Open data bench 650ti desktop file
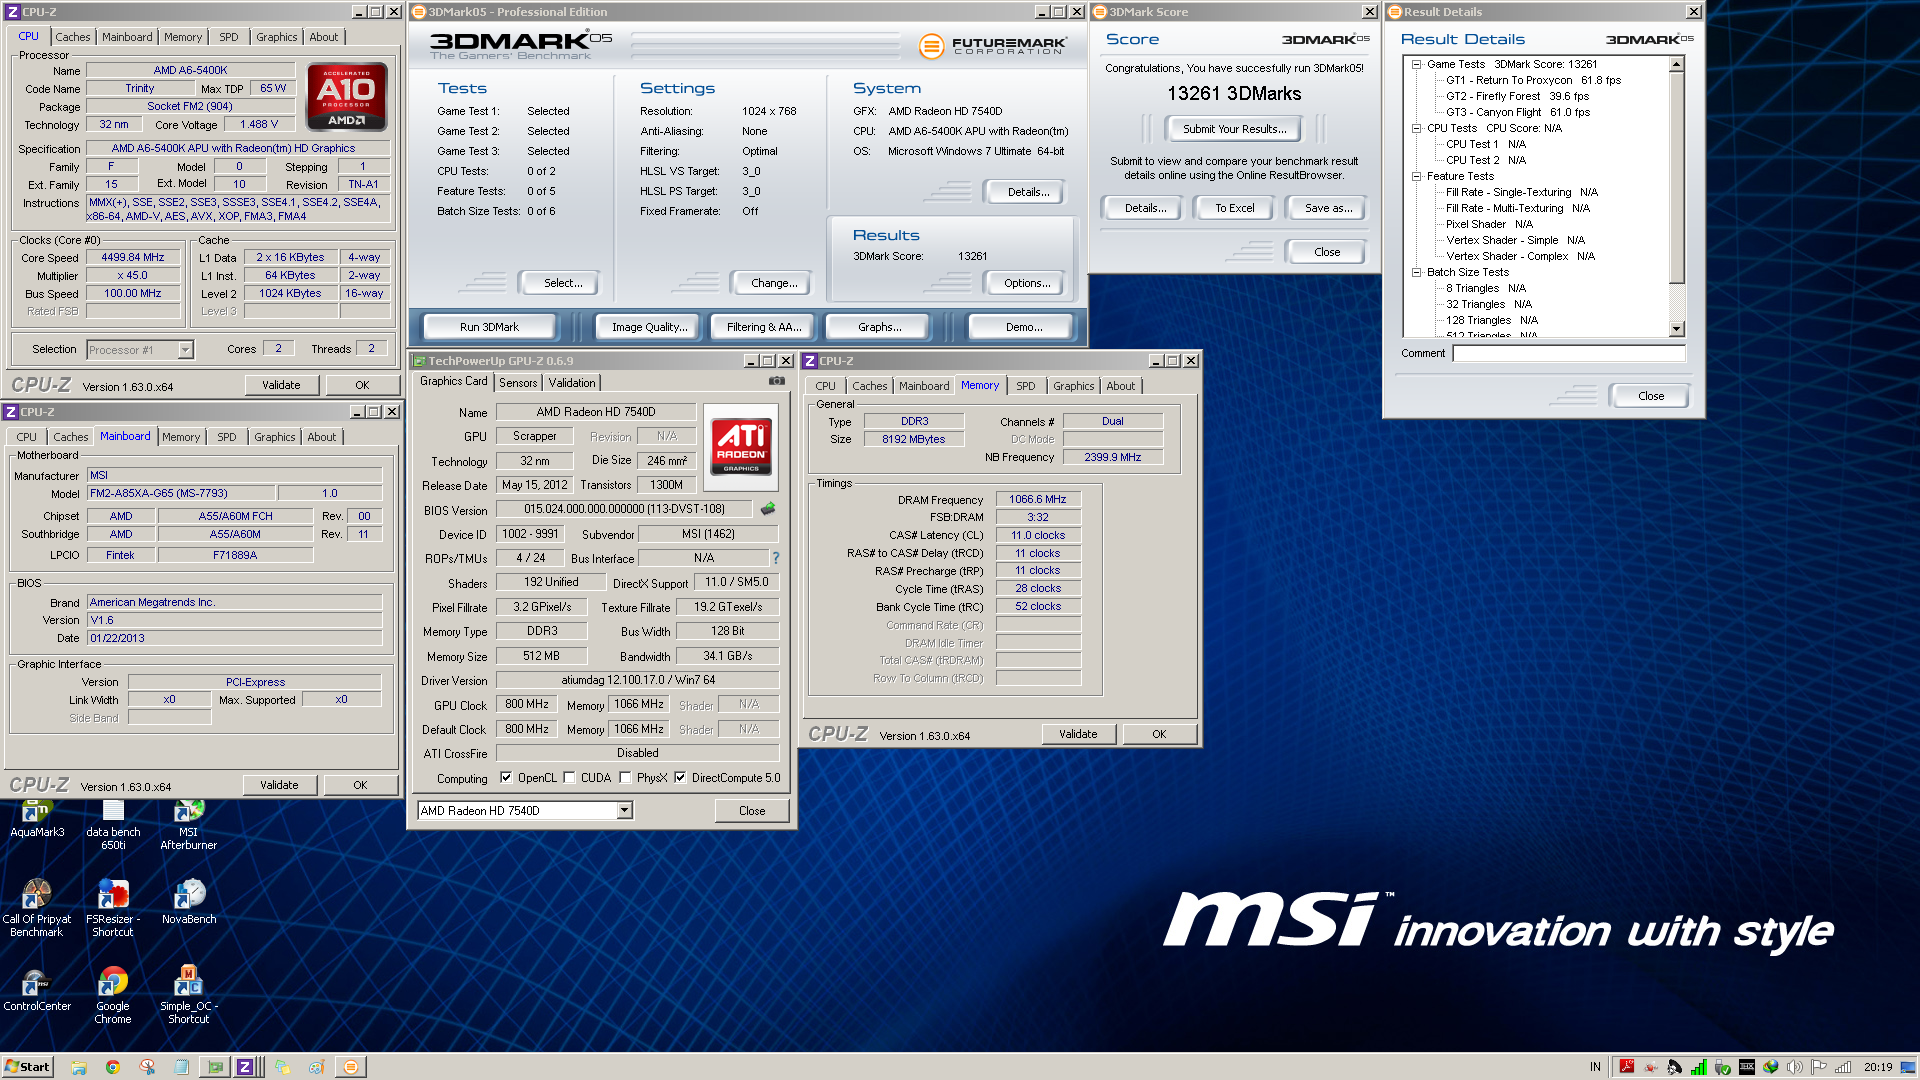 (113, 824)
